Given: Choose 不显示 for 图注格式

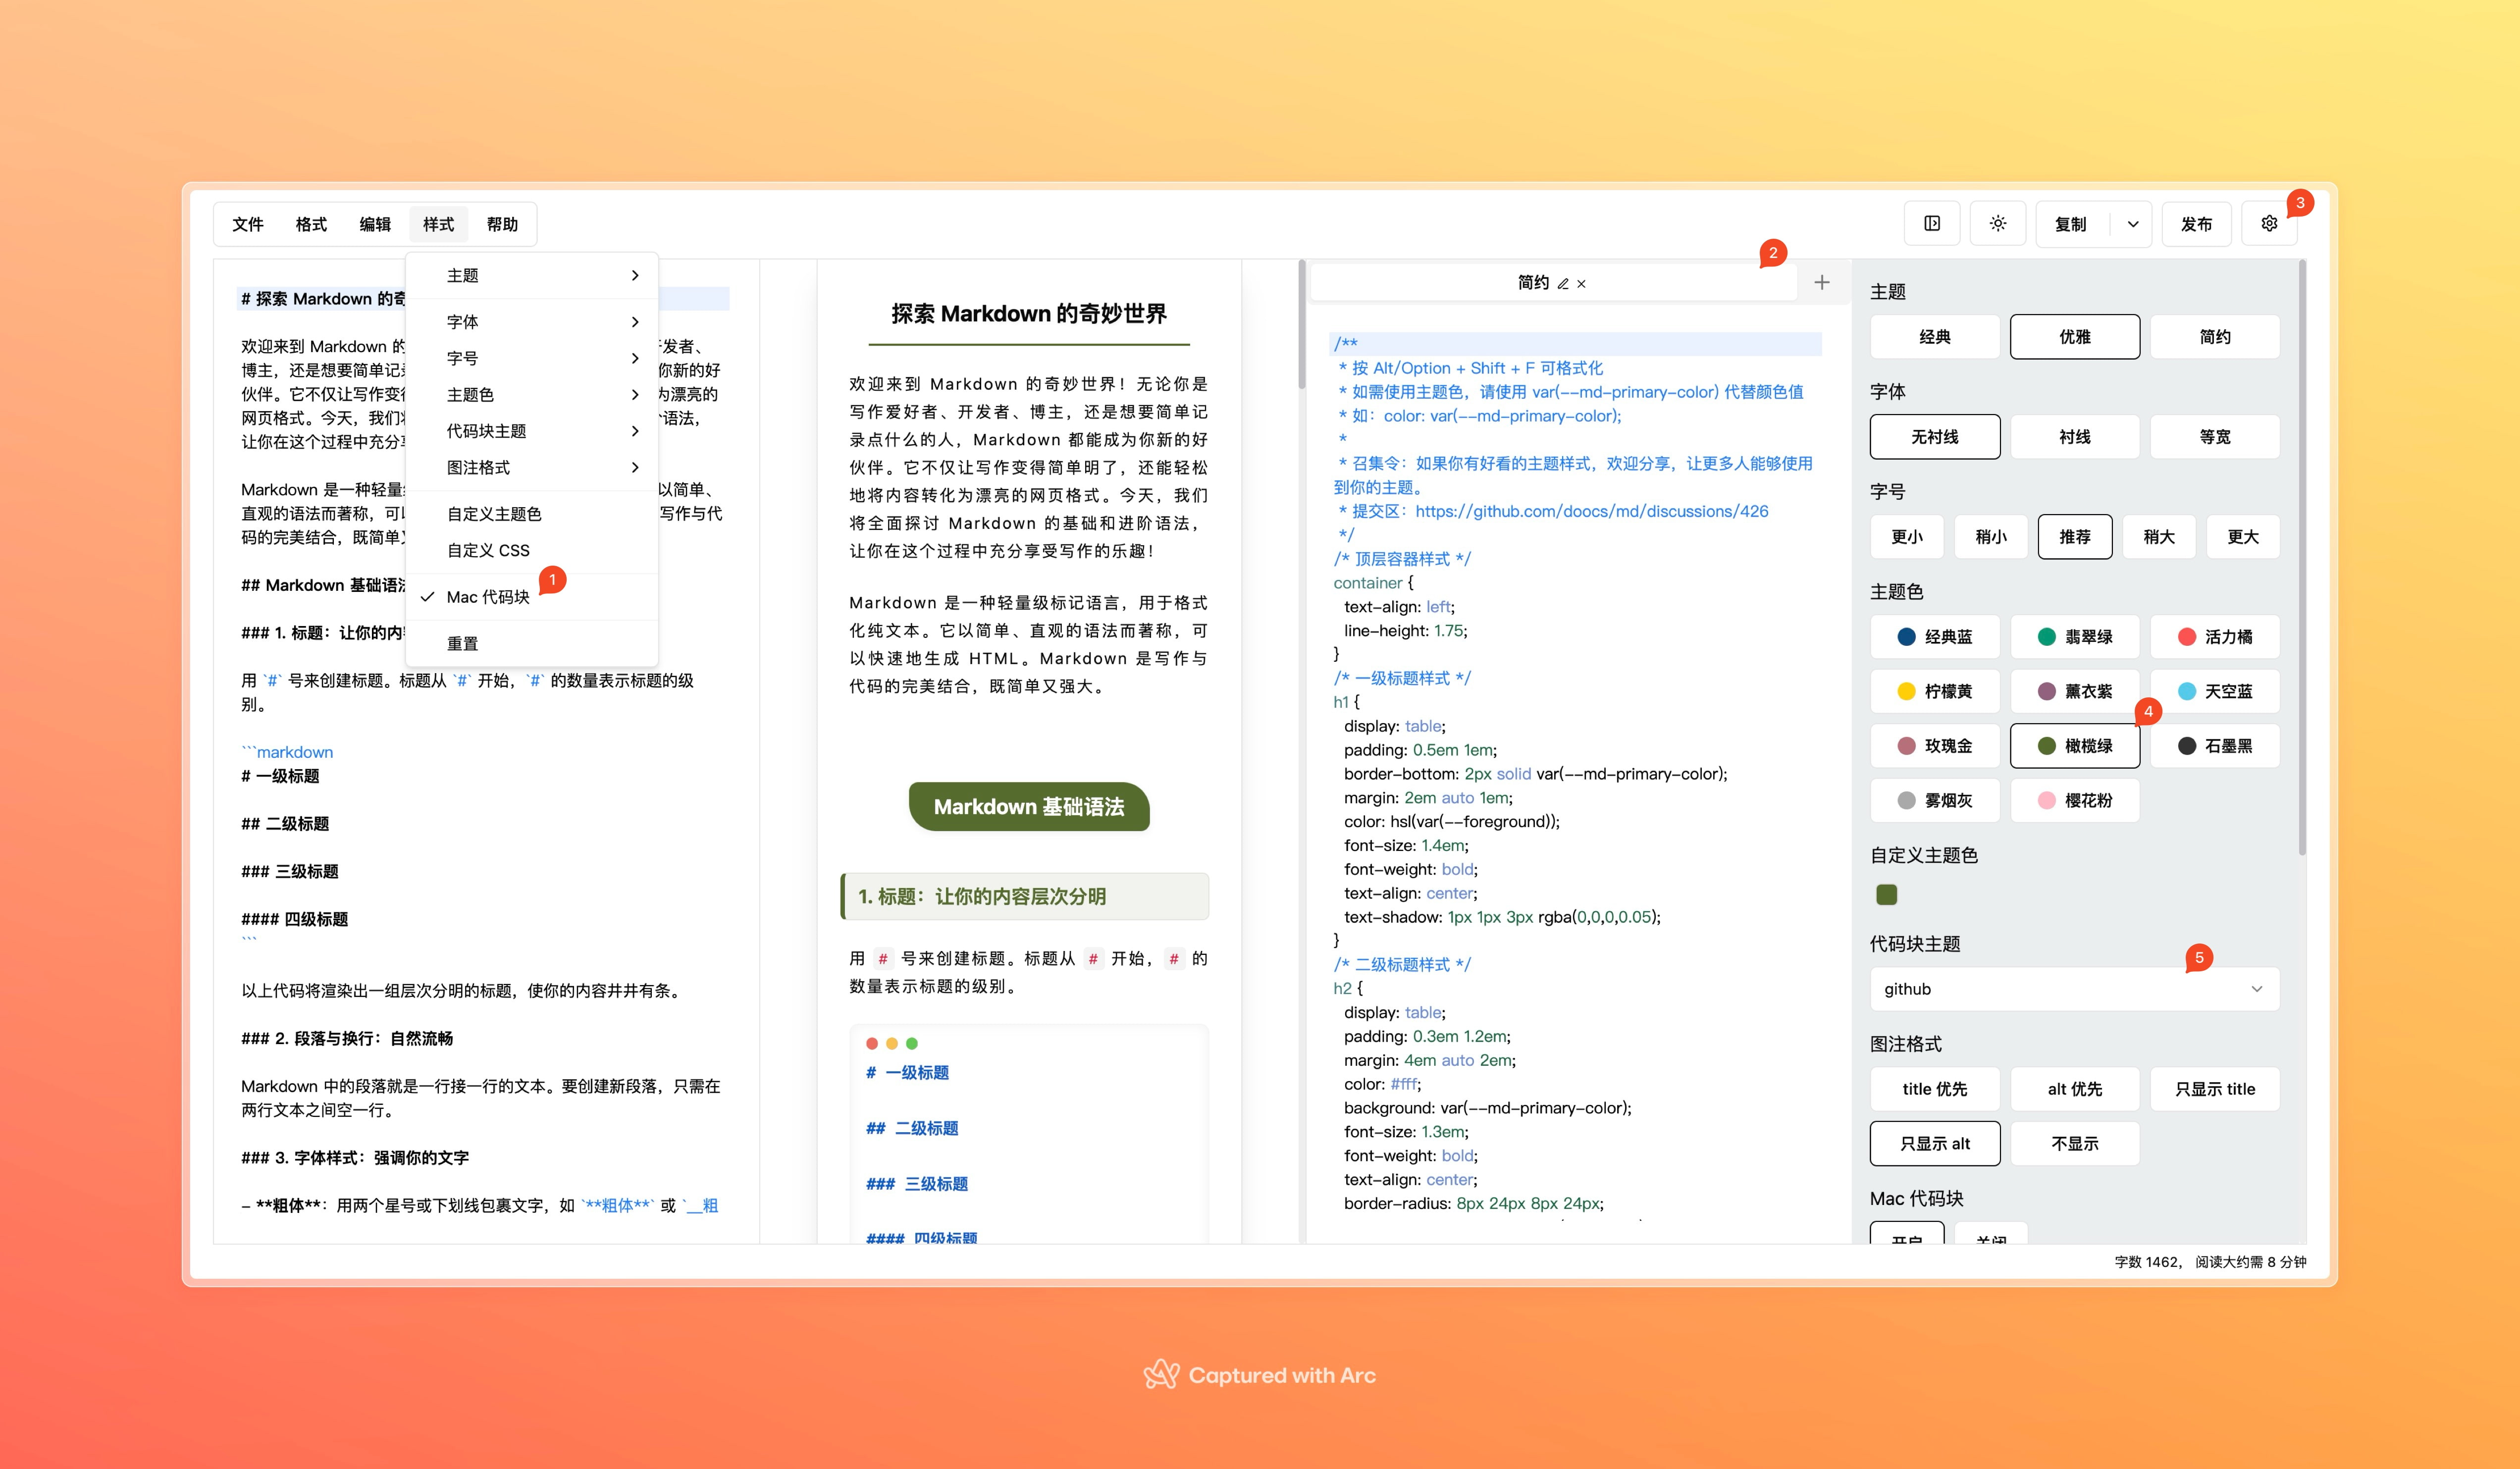Looking at the screenshot, I should click(2075, 1143).
